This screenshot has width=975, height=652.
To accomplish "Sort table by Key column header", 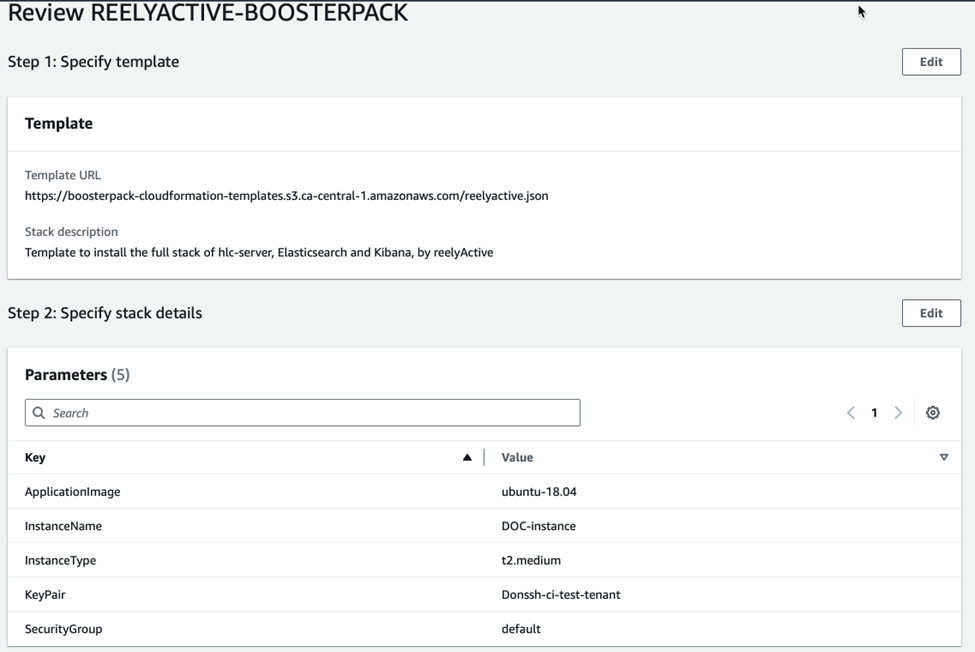I will coord(36,457).
